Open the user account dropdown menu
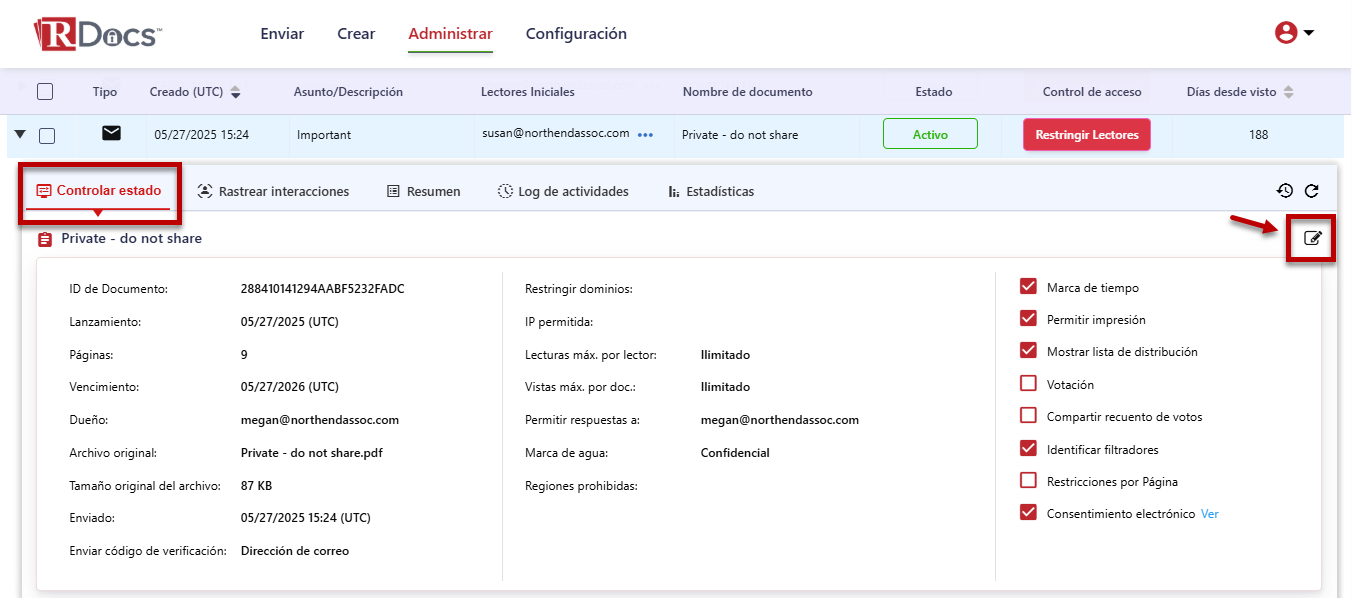The width and height of the screenshot is (1352, 598). [1294, 33]
